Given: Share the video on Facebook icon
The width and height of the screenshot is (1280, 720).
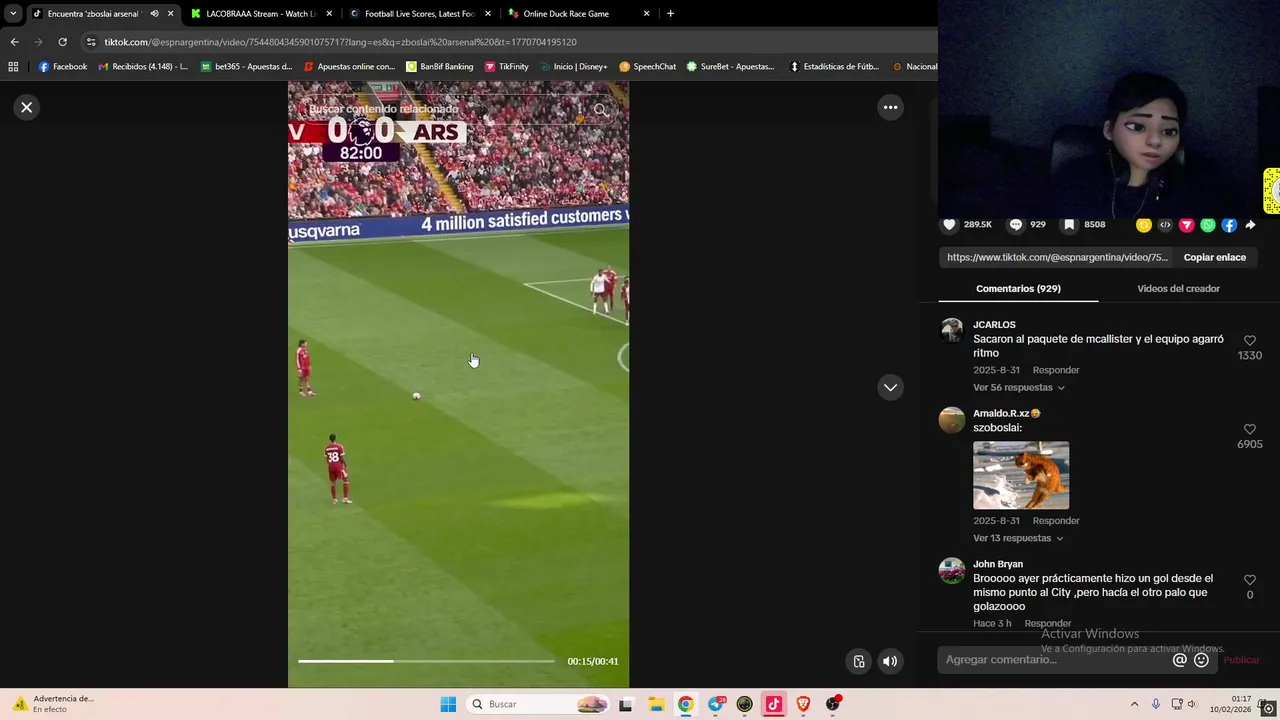Looking at the screenshot, I should click(x=1229, y=225).
